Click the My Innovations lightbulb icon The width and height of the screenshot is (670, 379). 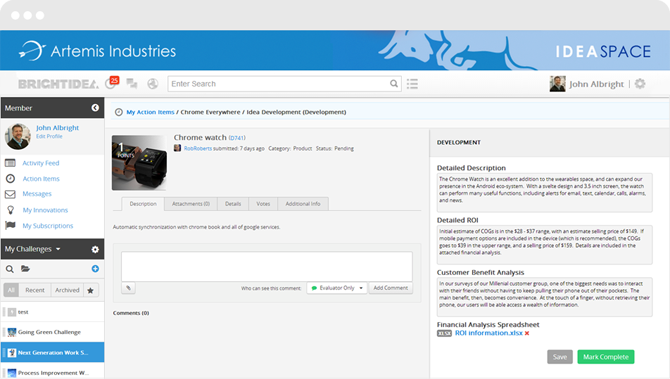tap(11, 210)
